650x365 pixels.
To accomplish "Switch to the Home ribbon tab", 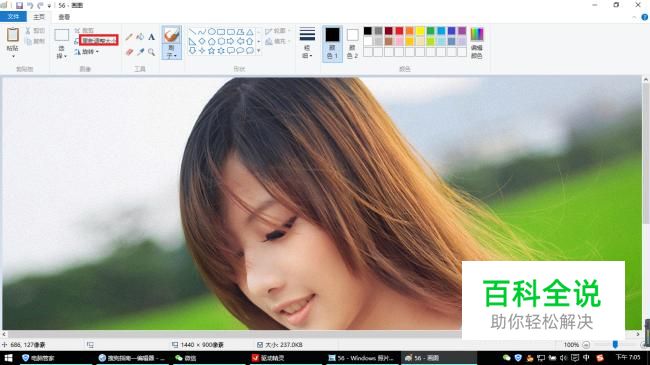I will (x=39, y=17).
